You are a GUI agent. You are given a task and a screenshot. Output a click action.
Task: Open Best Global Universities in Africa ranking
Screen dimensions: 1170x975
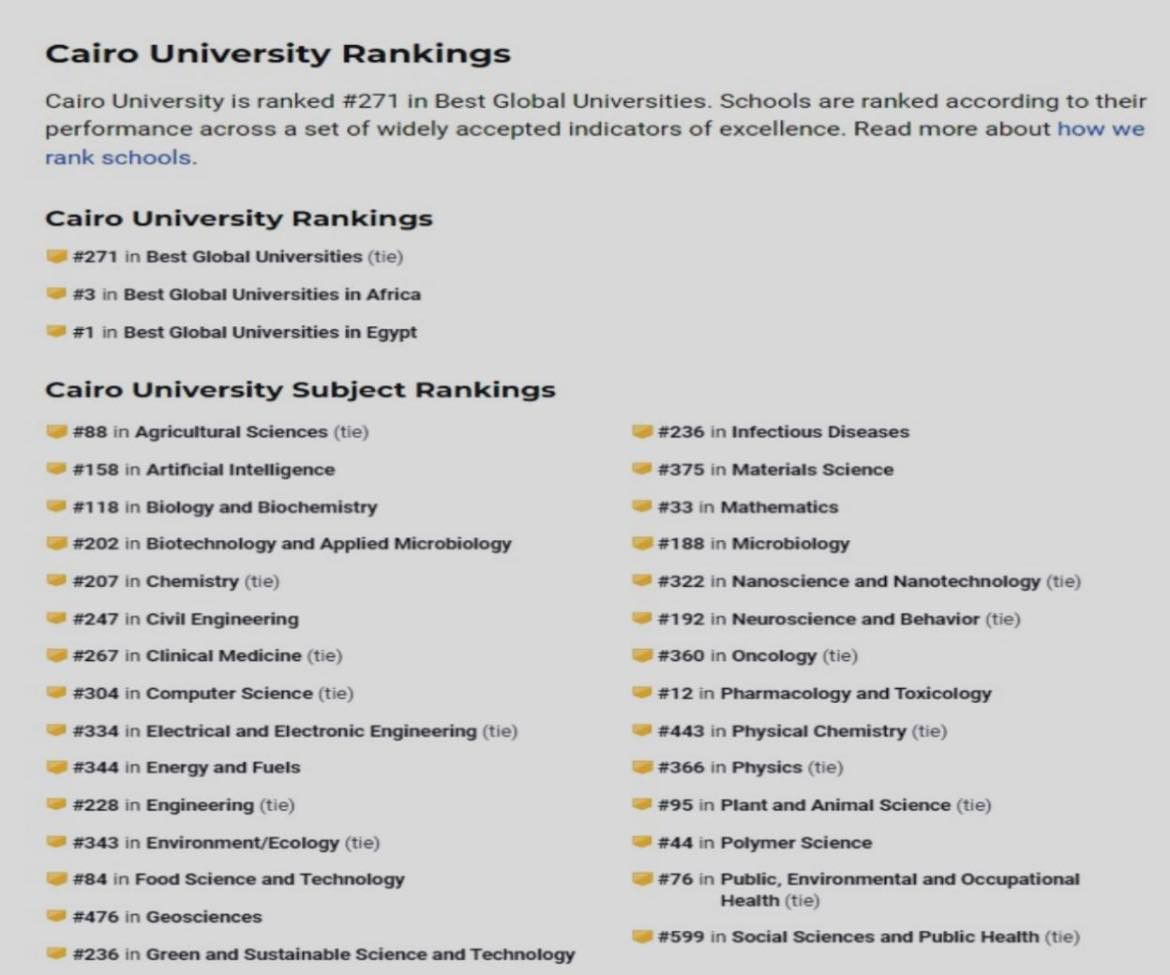pos(271,295)
